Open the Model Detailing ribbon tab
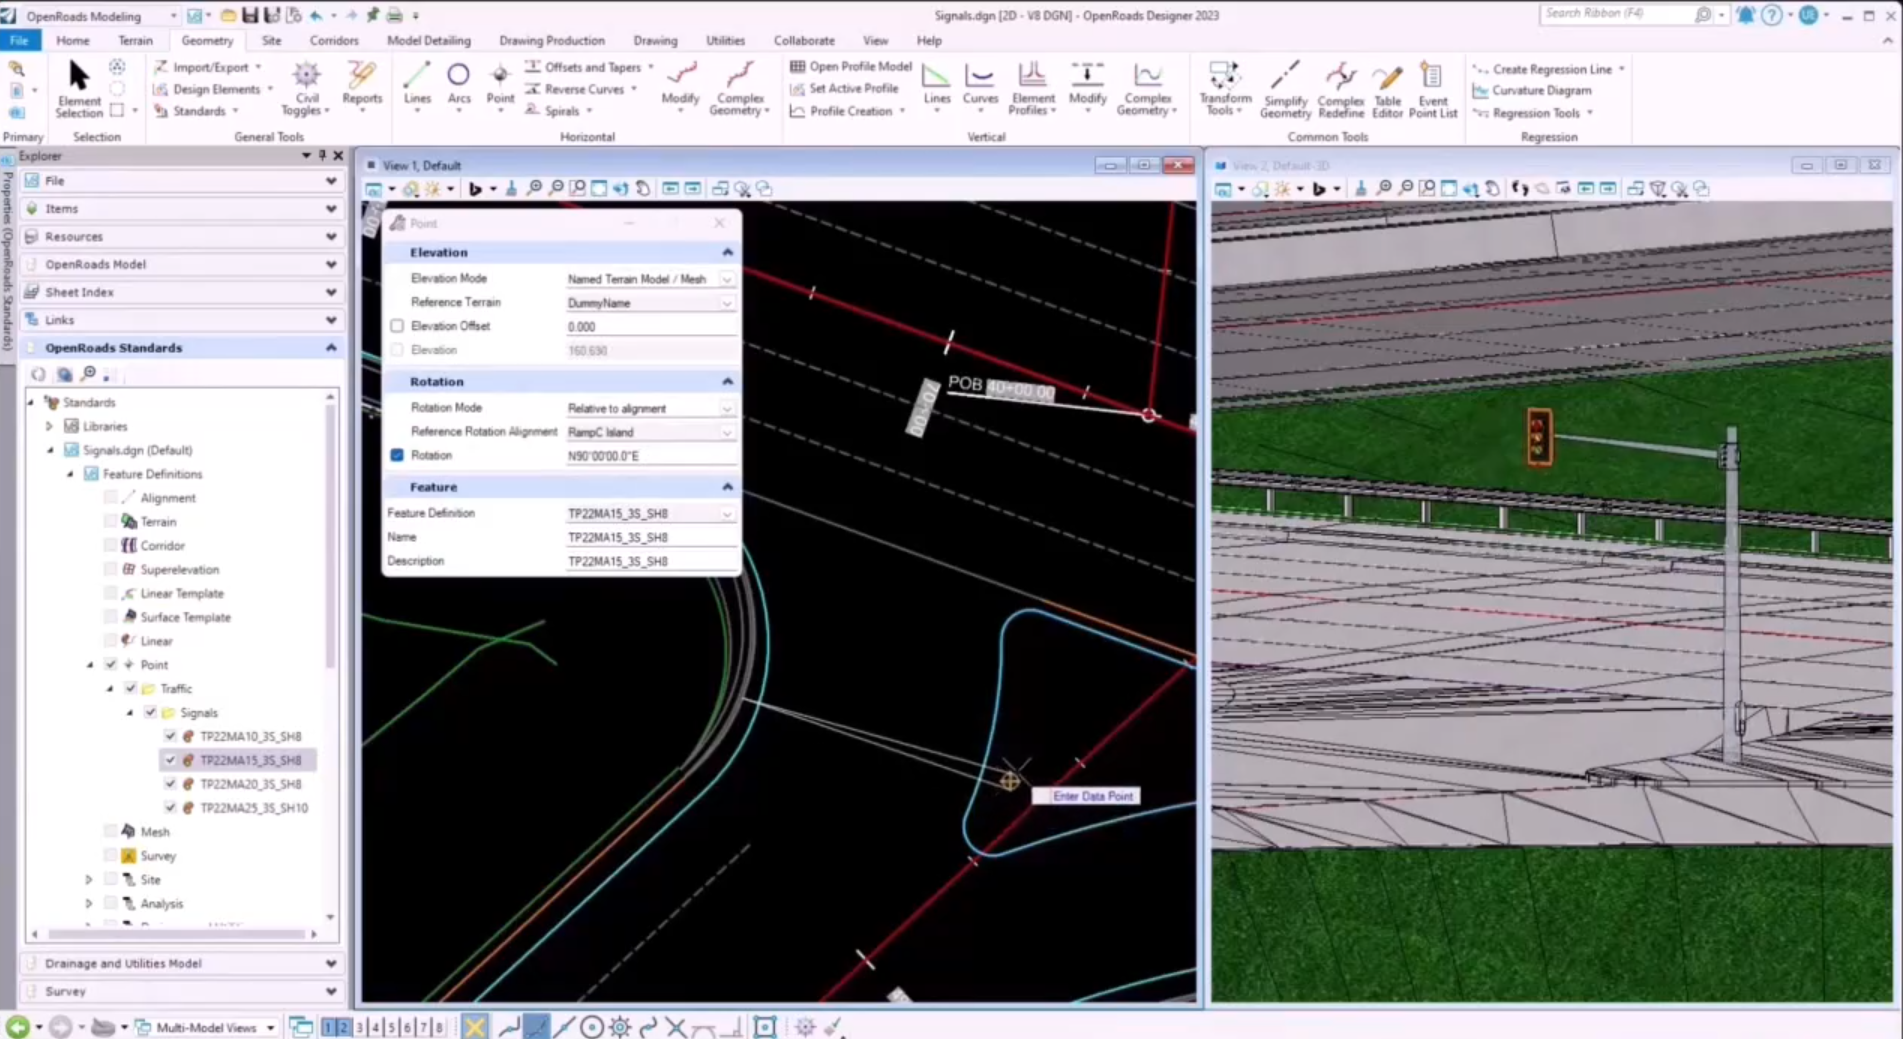Viewport: 1903px width, 1039px height. 428,40
